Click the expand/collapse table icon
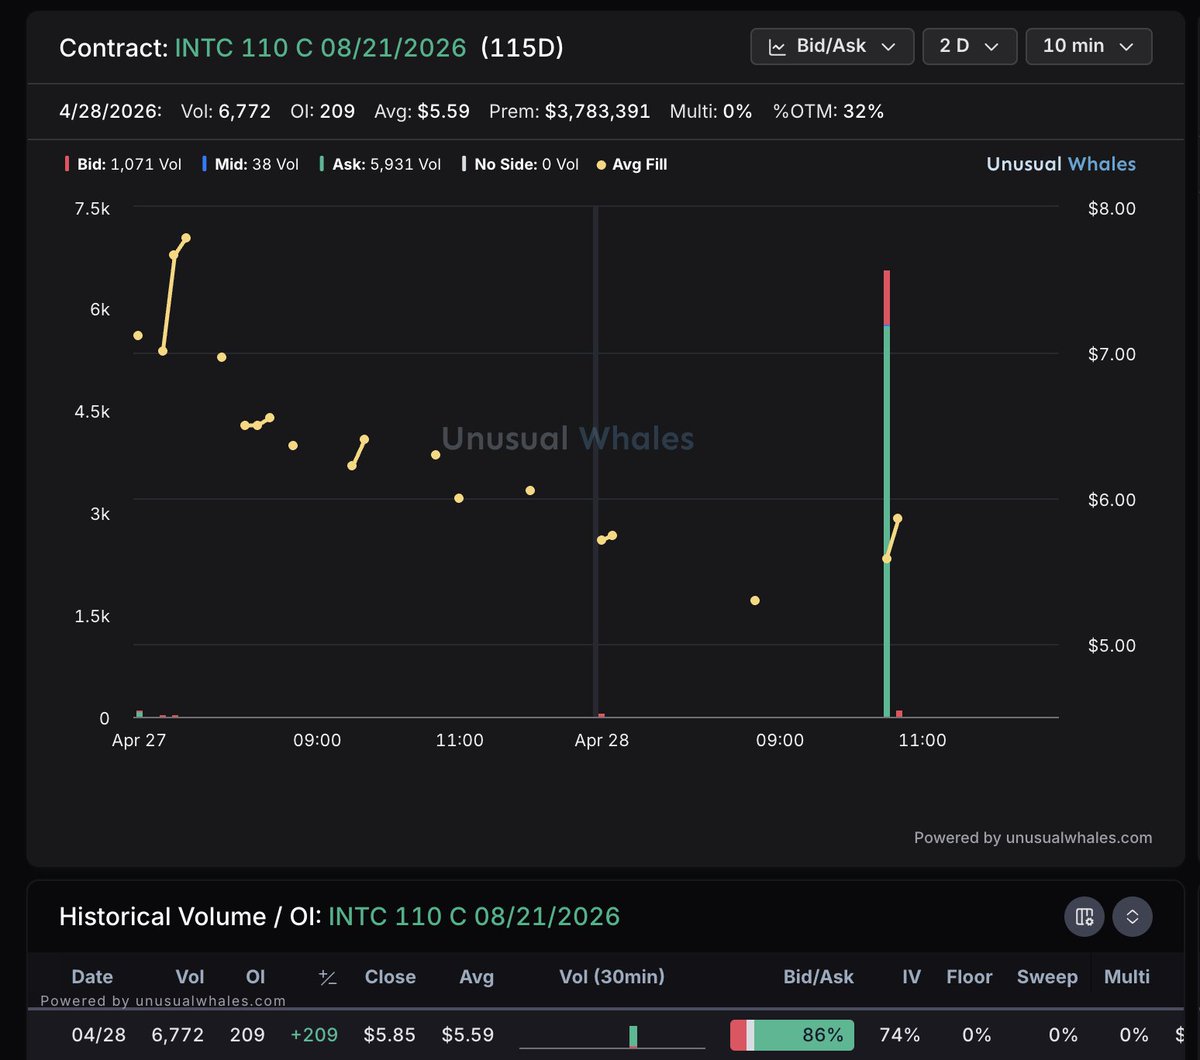This screenshot has height=1060, width=1200. (1132, 916)
